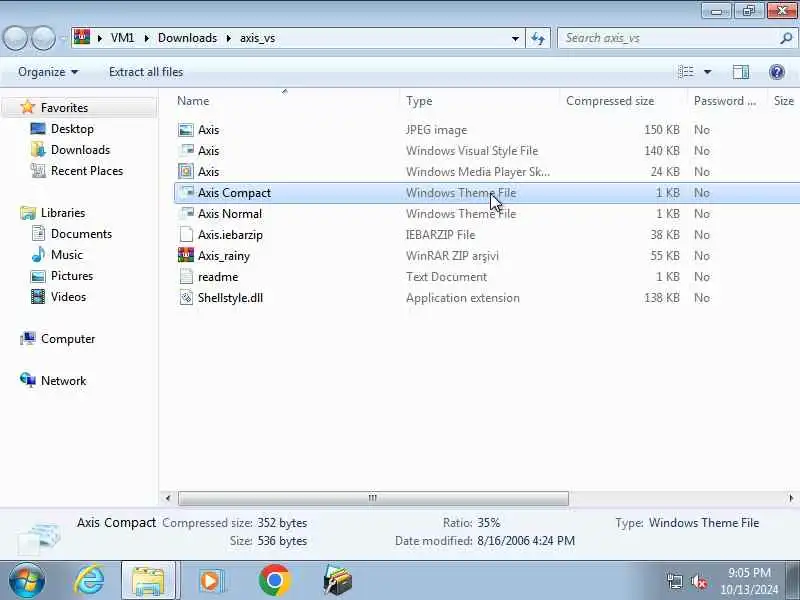Click the Favorites star icon

tap(28, 107)
